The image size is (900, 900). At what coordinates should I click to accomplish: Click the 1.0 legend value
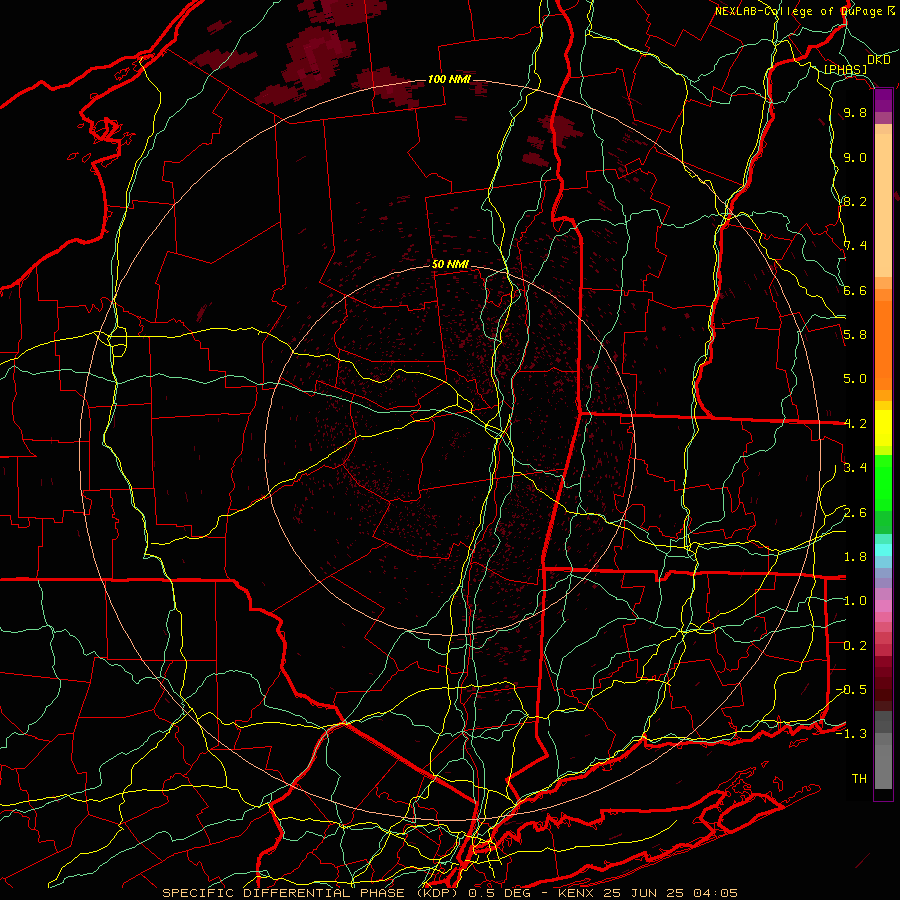tap(855, 601)
